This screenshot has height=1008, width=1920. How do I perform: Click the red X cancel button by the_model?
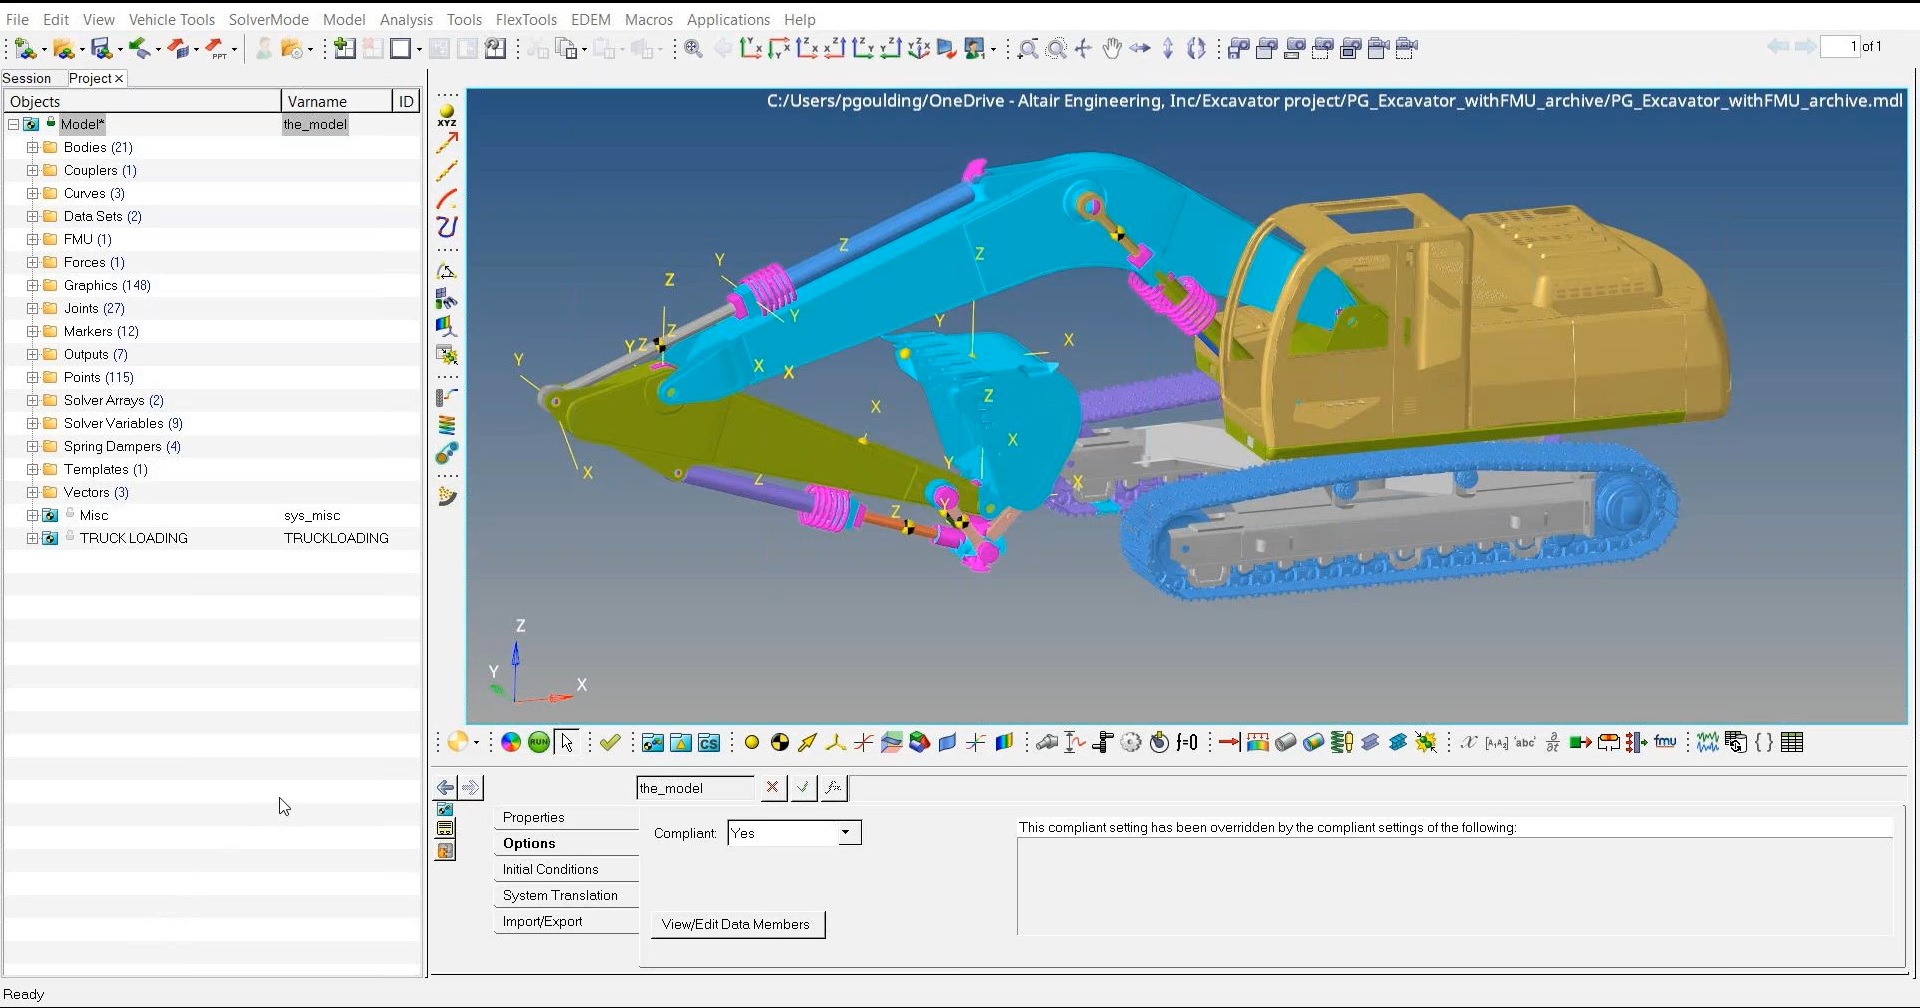[772, 788]
